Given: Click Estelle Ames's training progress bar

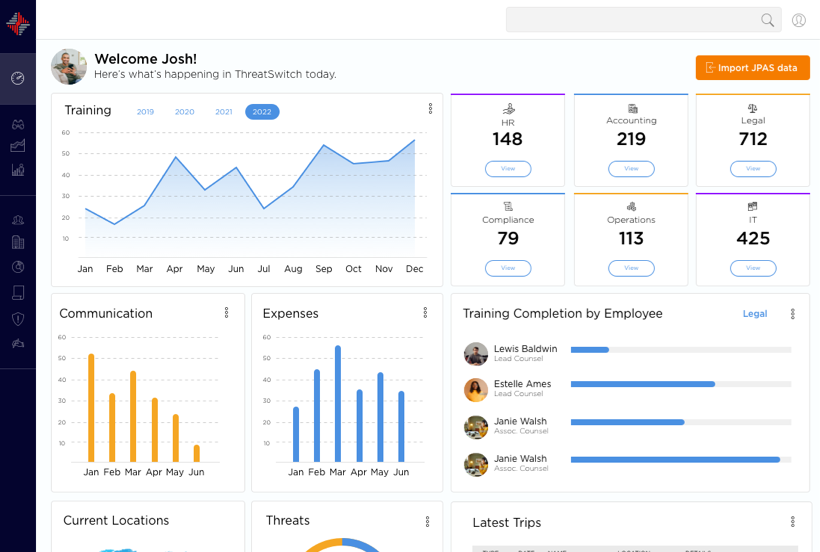Looking at the screenshot, I should 680,384.
